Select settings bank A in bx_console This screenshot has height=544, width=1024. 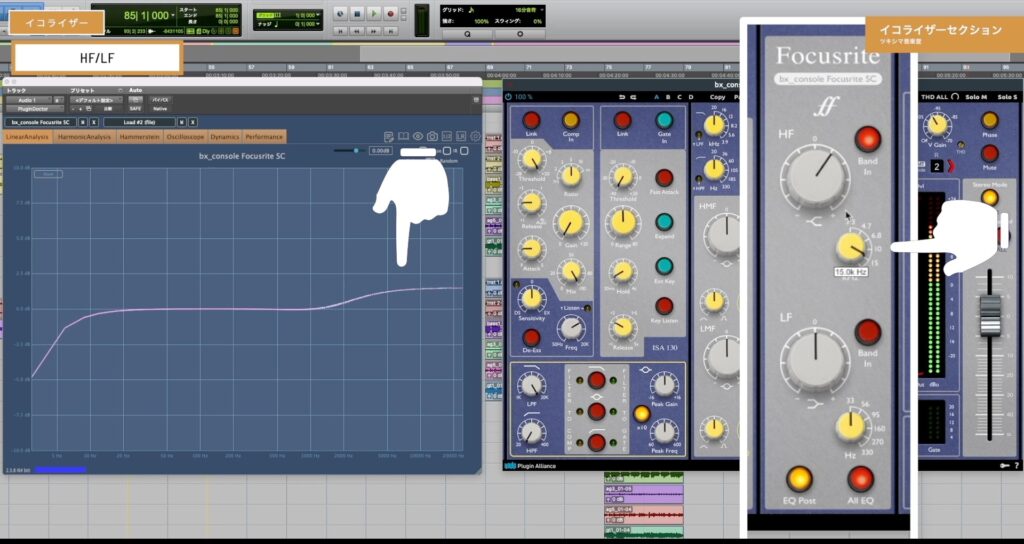tap(657, 97)
